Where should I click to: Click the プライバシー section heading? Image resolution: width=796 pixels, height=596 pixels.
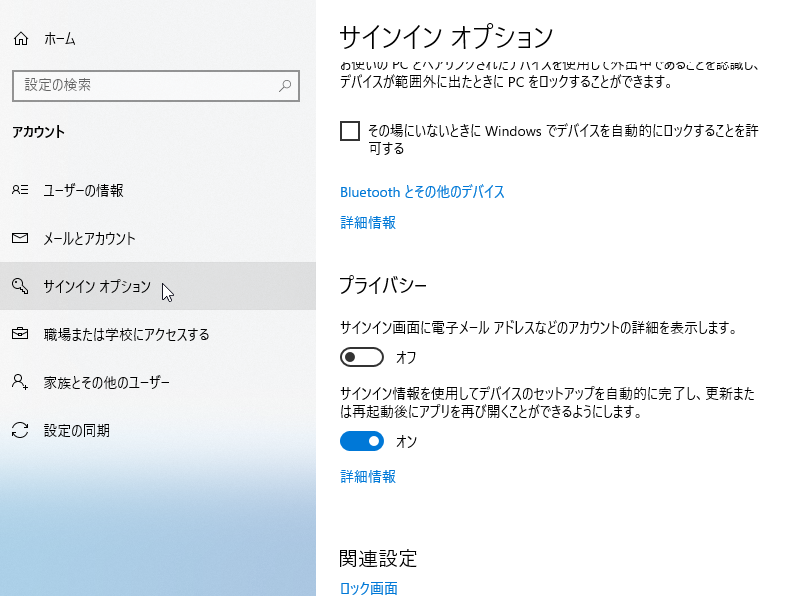383,285
